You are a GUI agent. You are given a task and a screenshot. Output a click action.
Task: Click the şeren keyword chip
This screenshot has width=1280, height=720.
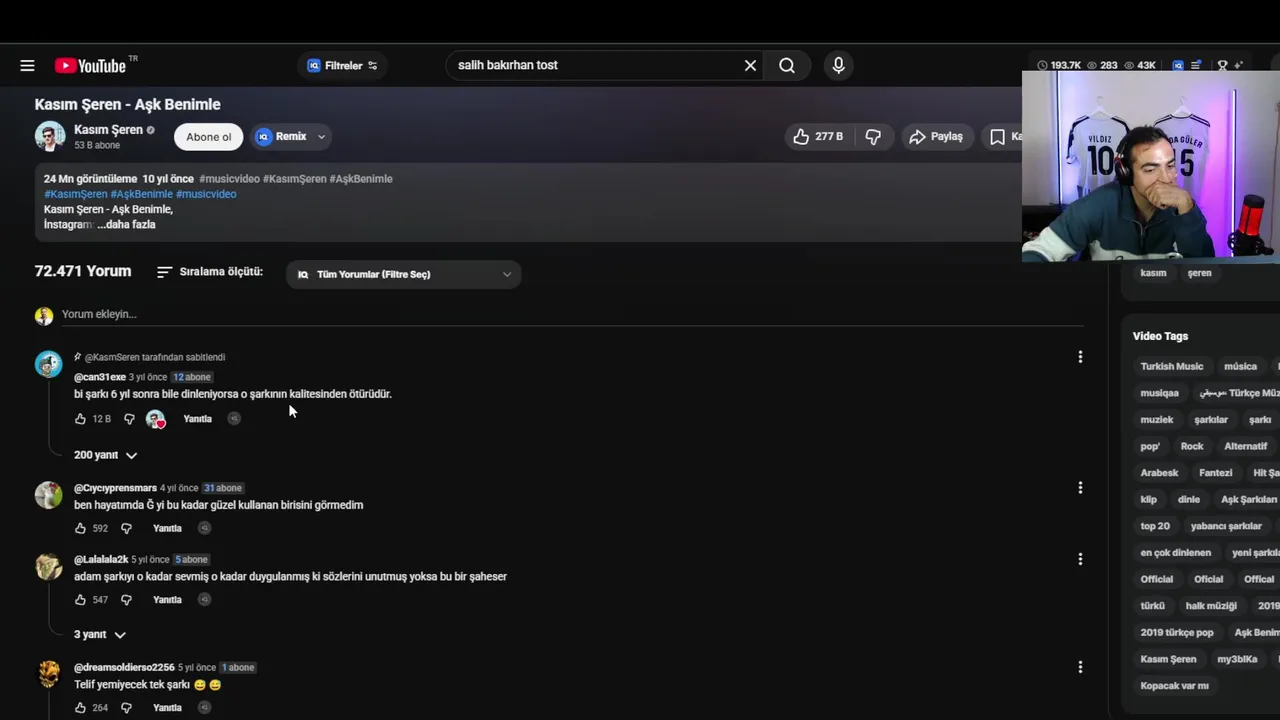pos(1199,273)
